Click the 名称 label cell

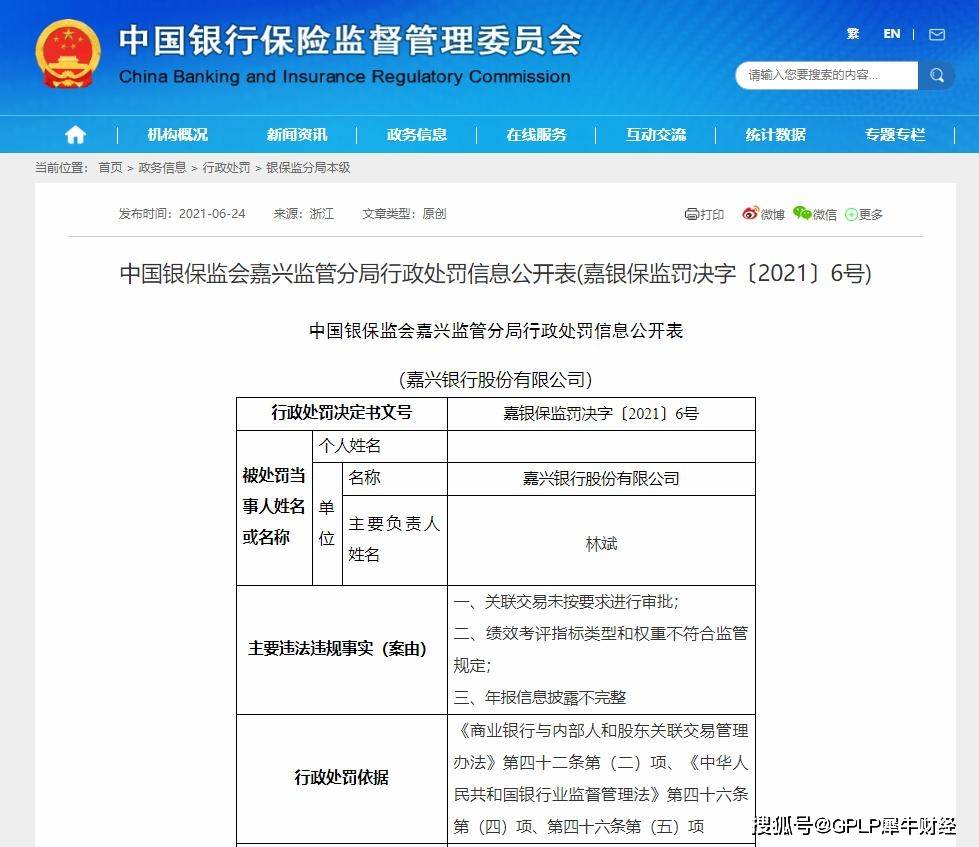point(395,479)
